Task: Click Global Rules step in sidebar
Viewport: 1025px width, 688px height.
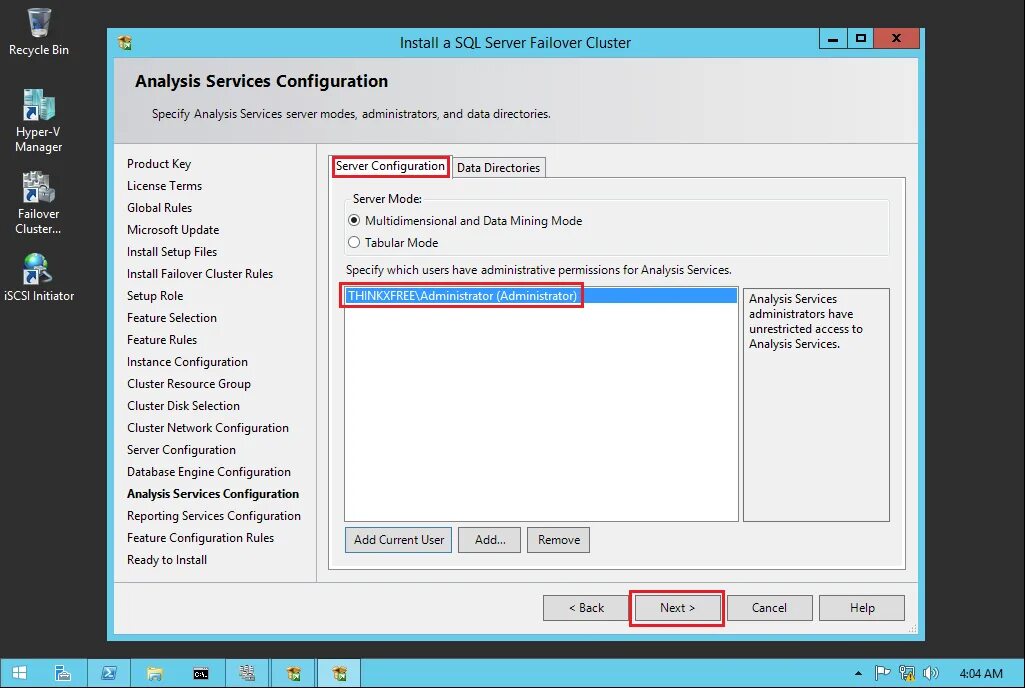Action: pos(160,207)
